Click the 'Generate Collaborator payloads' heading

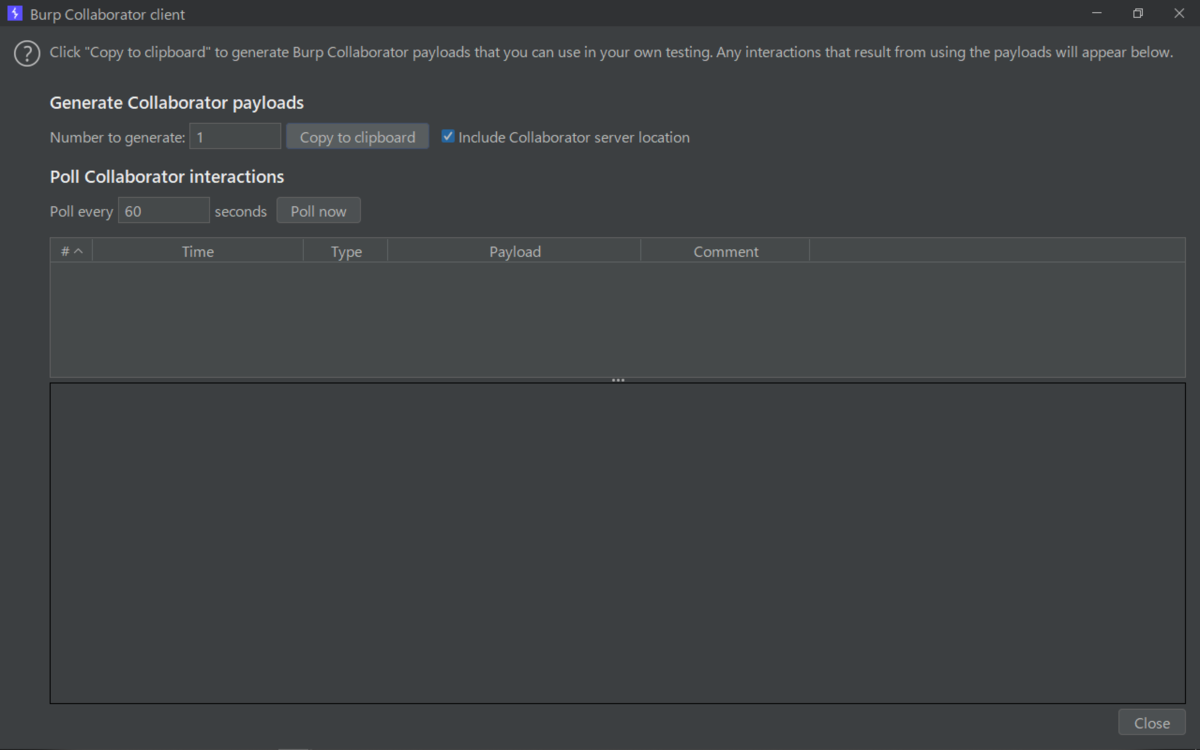(177, 103)
